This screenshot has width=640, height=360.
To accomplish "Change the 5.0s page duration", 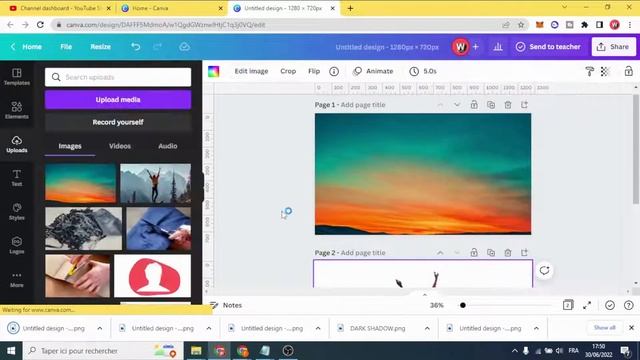I will (423, 71).
